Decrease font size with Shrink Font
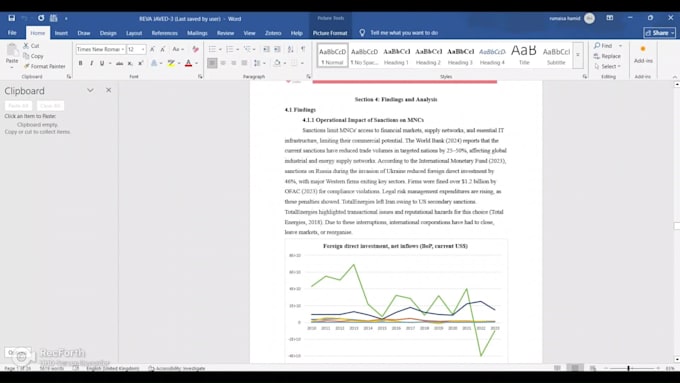 pos(163,49)
